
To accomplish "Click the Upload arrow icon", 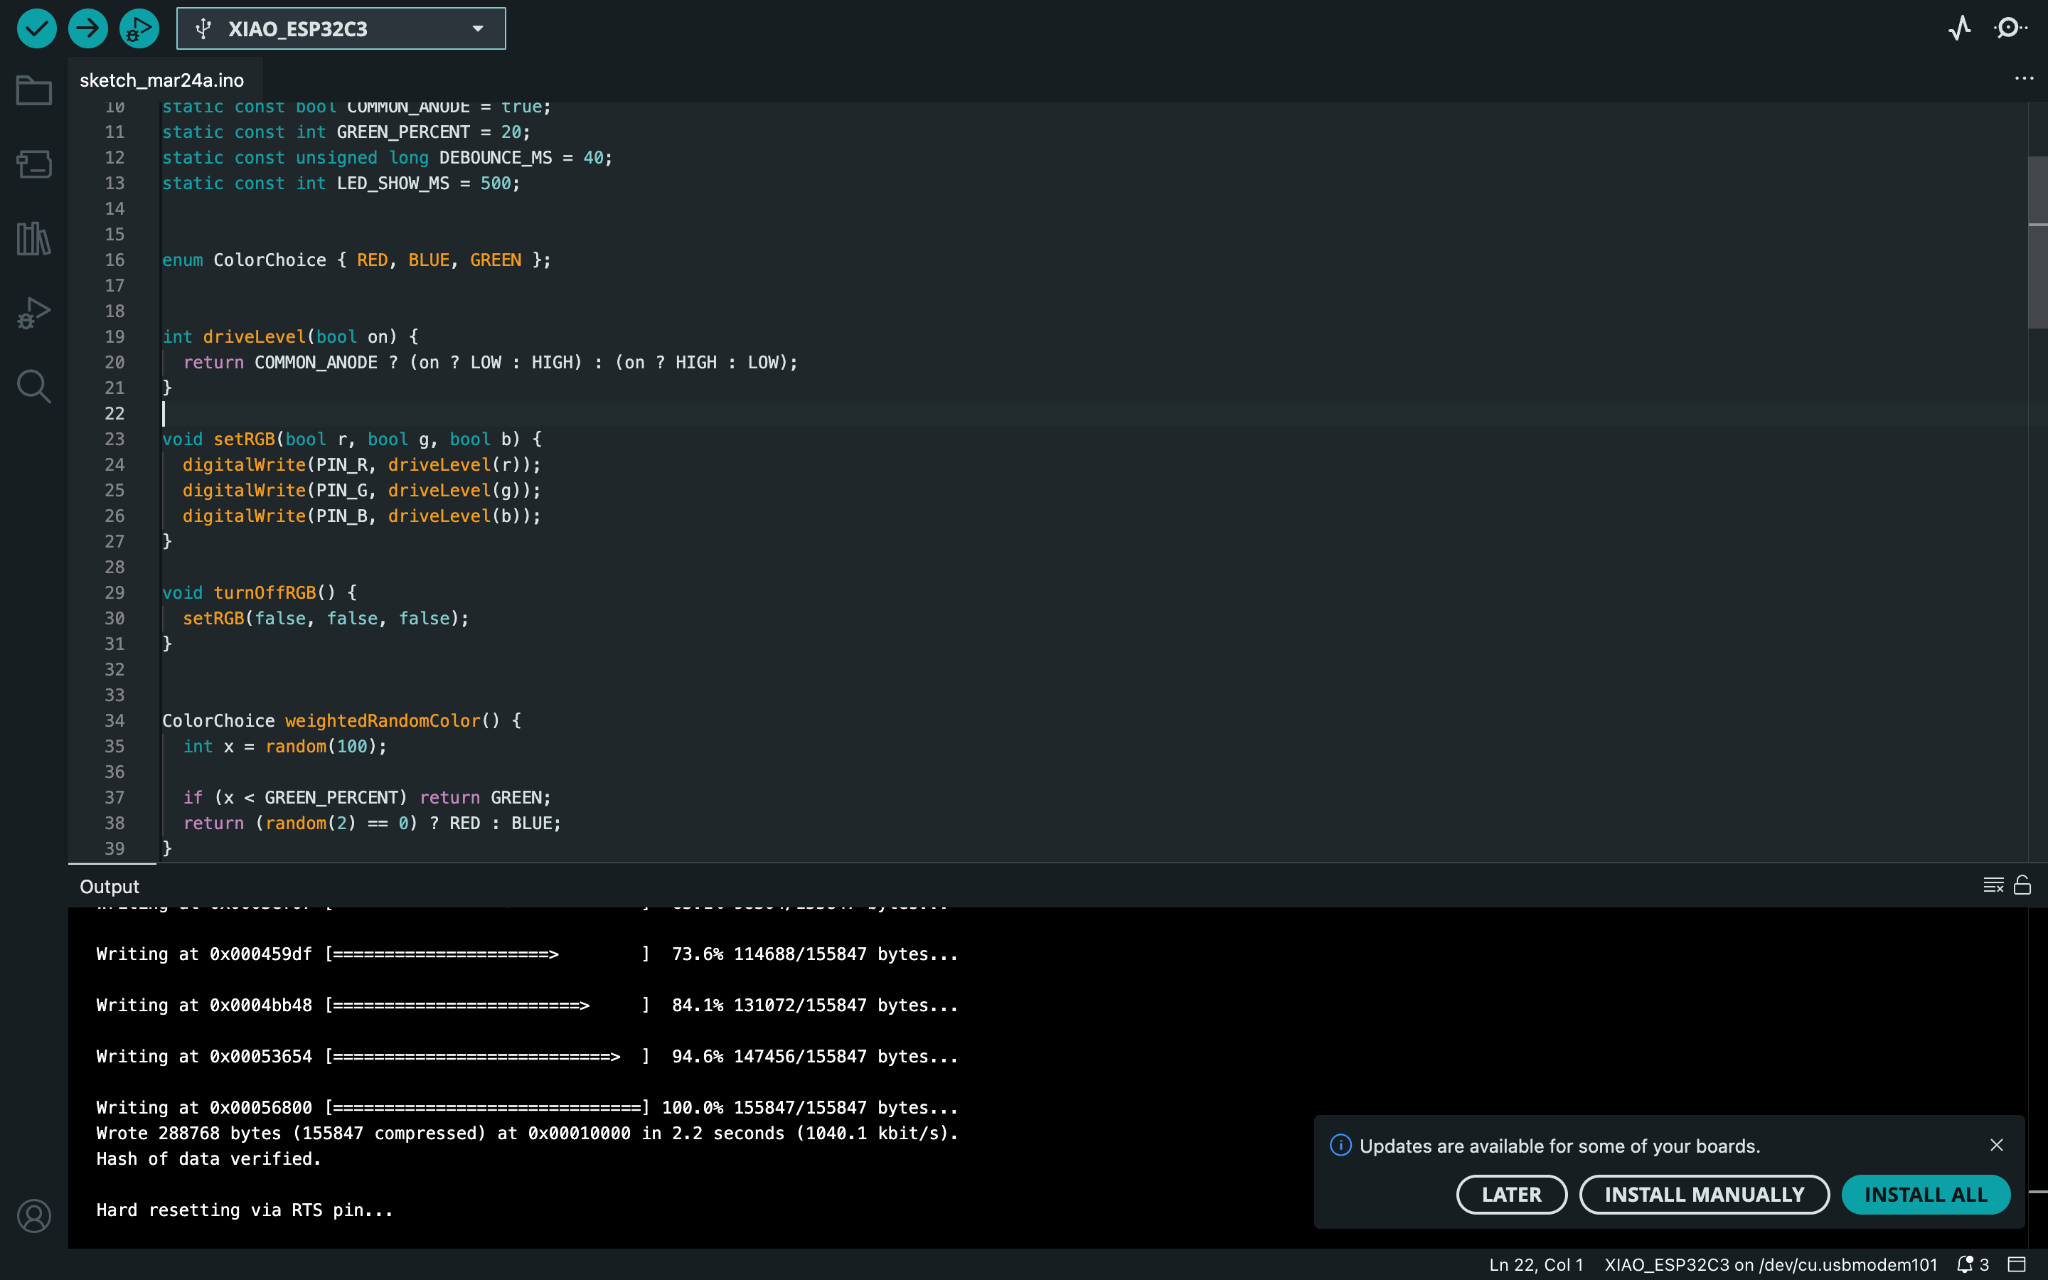I will tap(88, 28).
